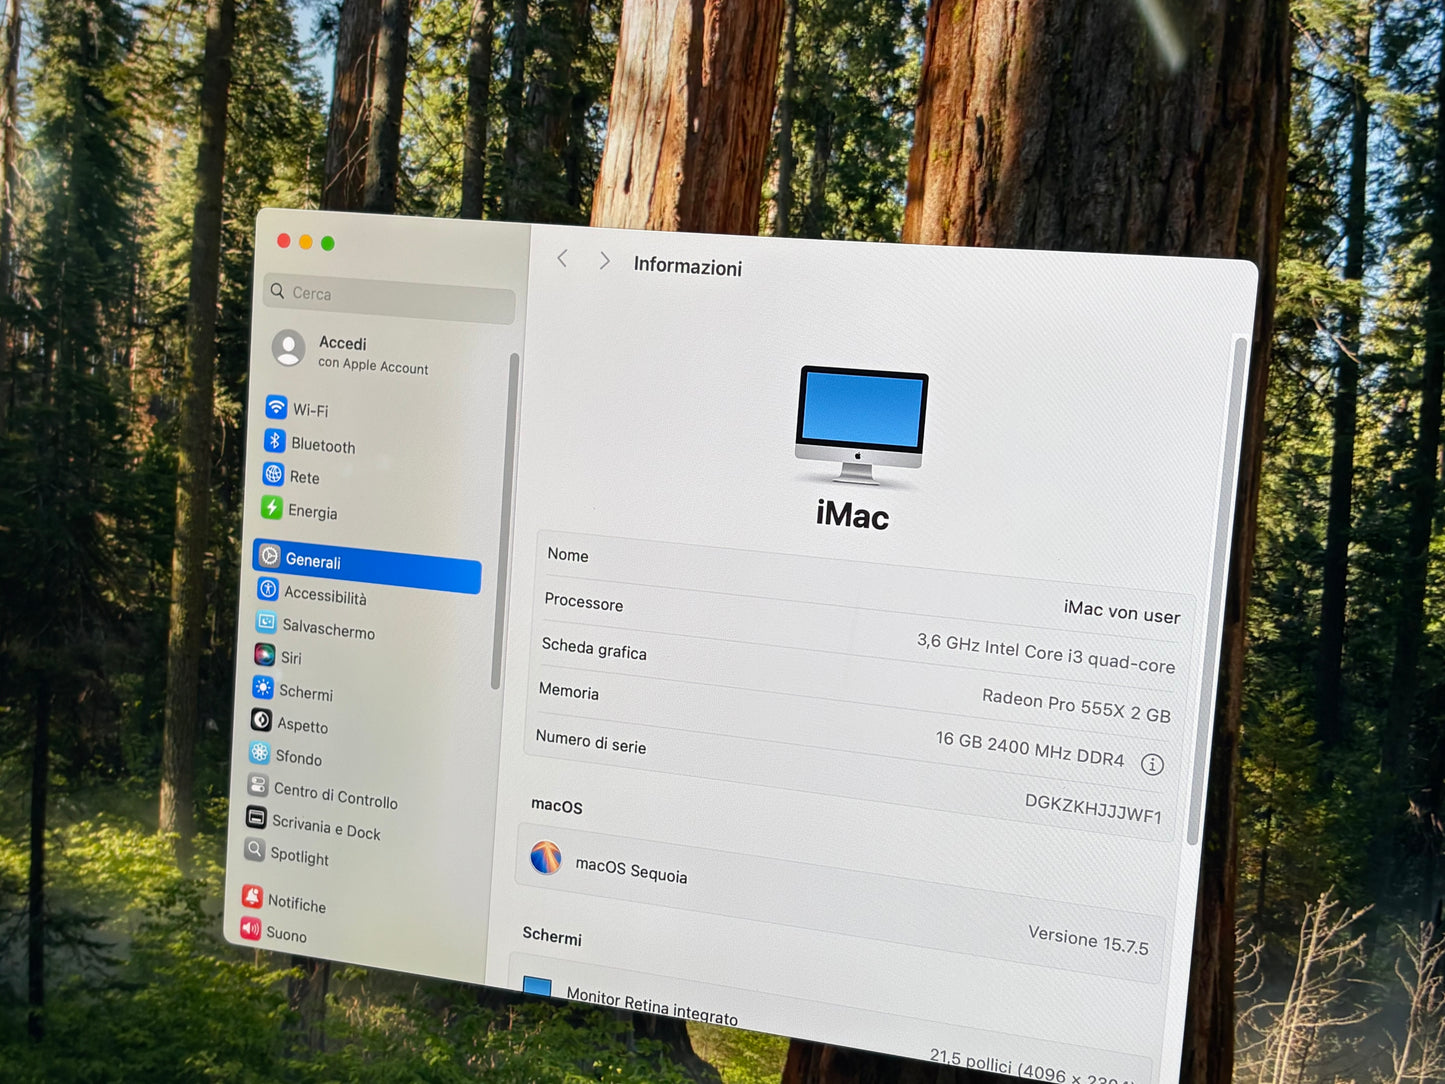The image size is (1445, 1084).
Task: Navigate back with the left chevron
Action: tap(561, 259)
